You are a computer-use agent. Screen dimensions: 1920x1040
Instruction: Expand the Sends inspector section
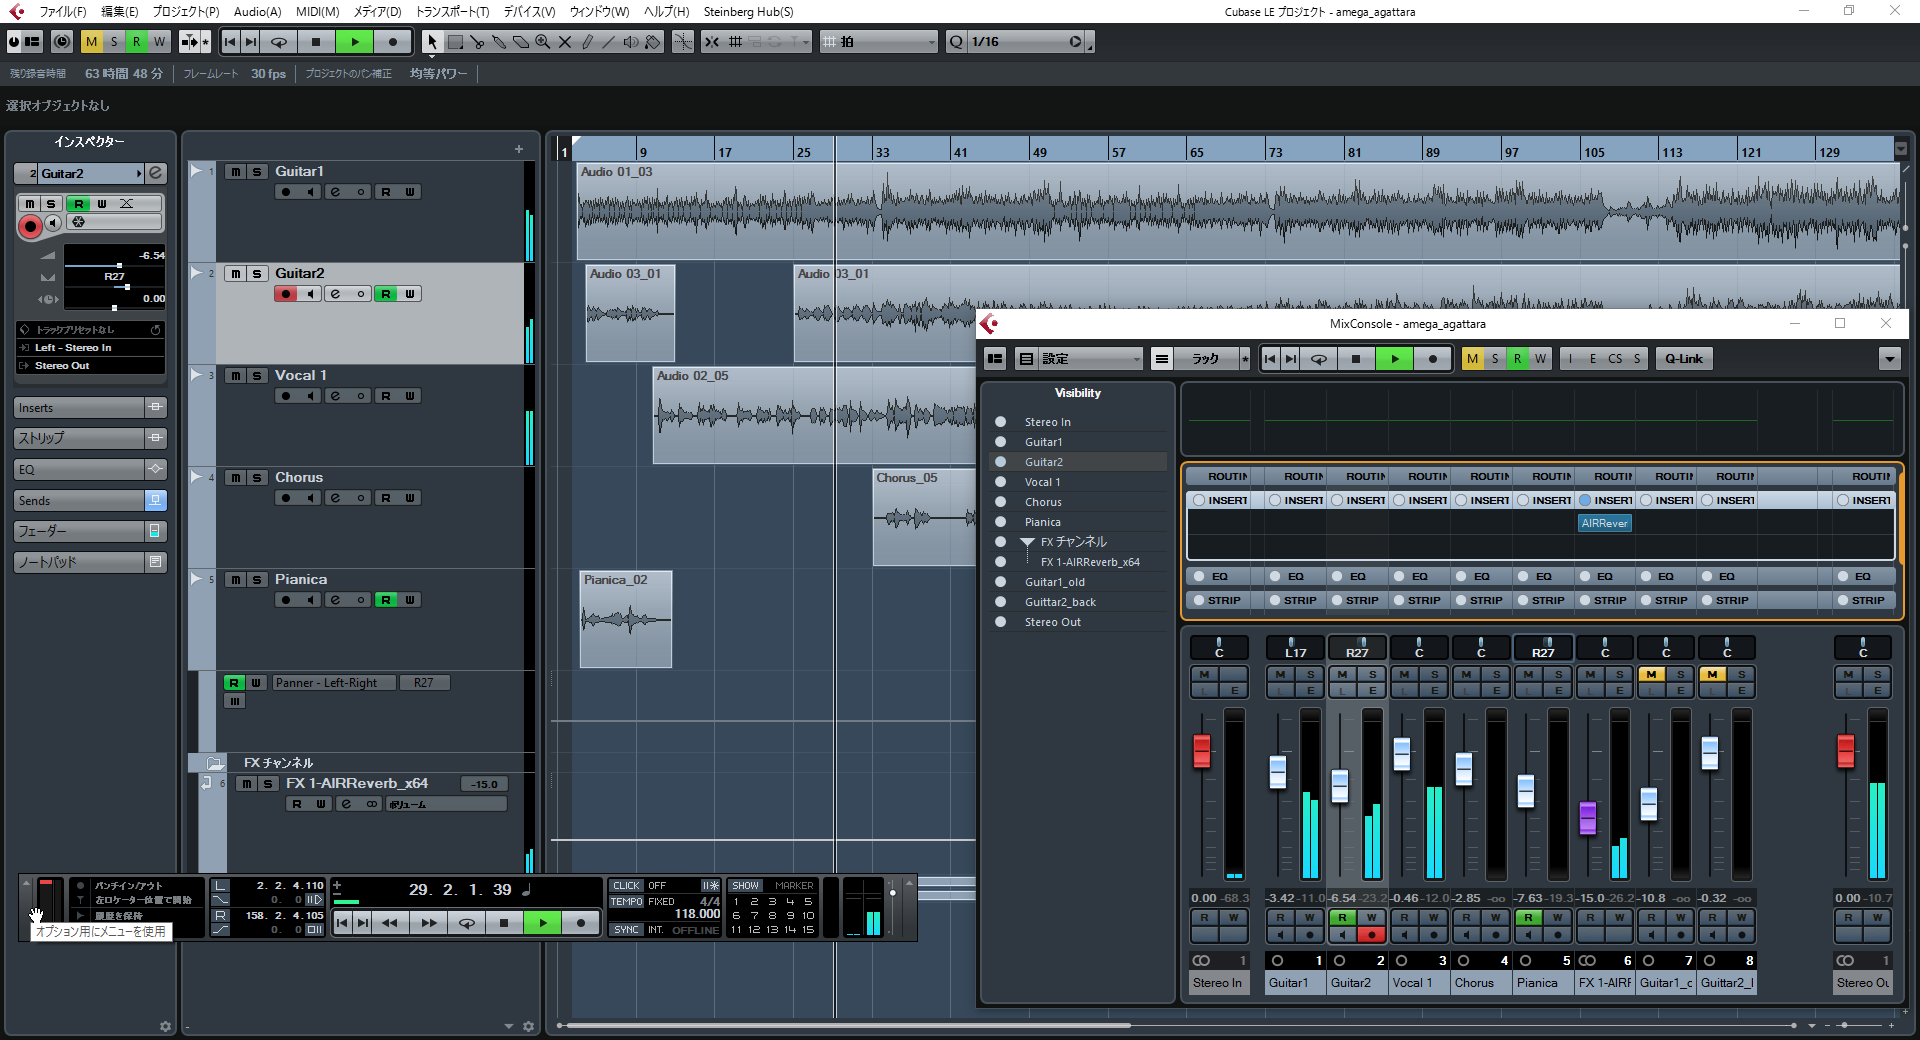pos(90,501)
